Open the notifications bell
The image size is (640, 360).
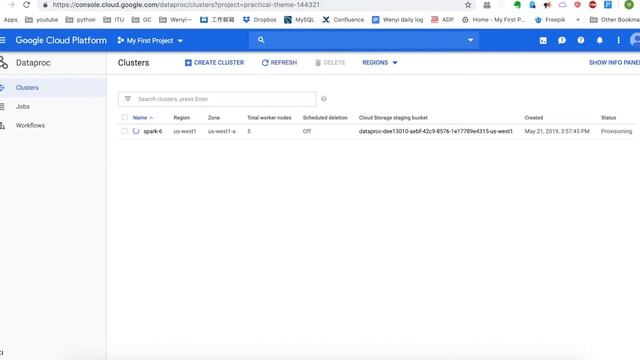[600, 40]
